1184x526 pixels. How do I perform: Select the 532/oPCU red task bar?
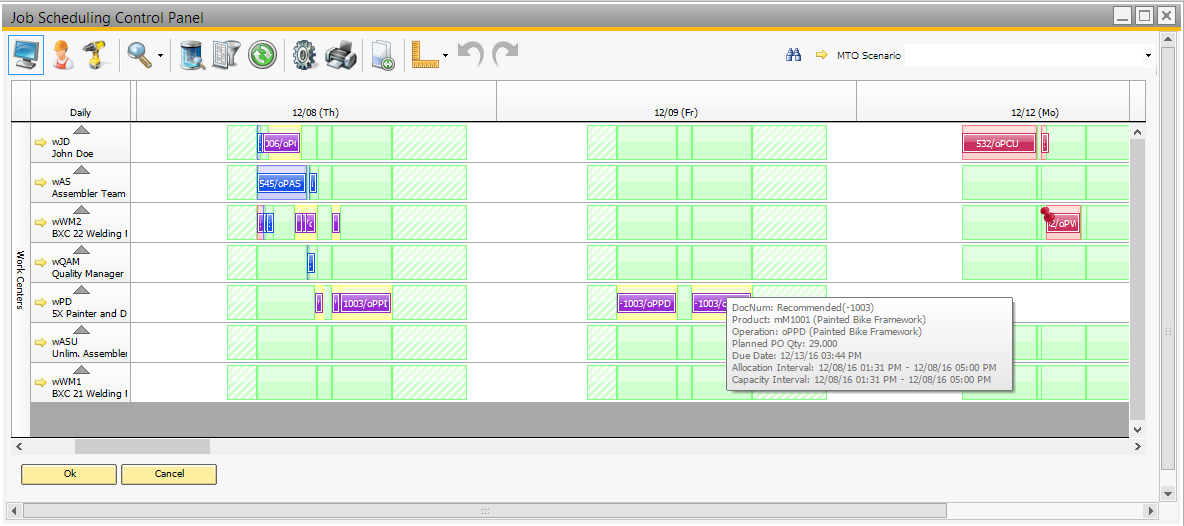point(997,143)
